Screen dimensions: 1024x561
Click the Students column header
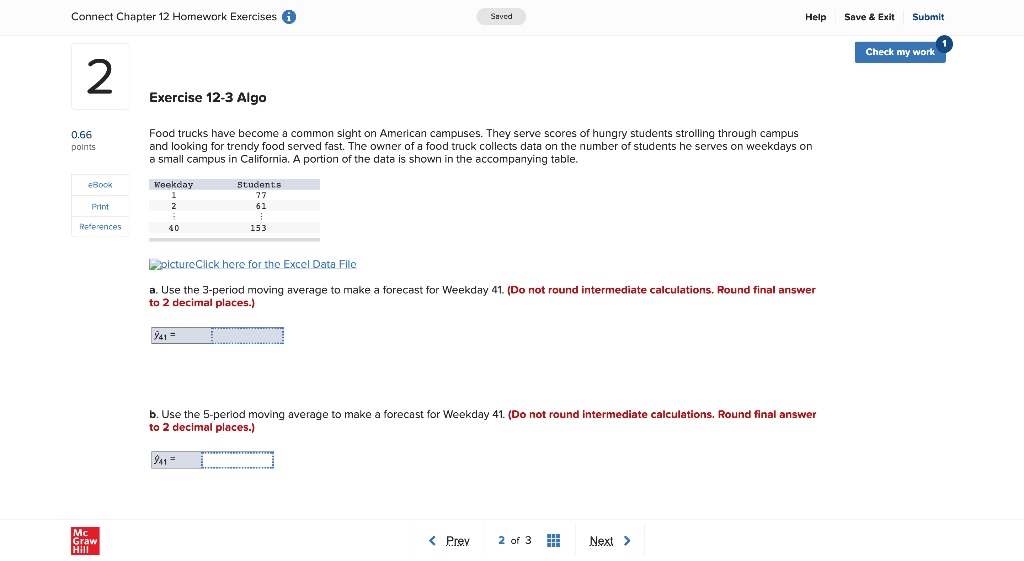[259, 185]
